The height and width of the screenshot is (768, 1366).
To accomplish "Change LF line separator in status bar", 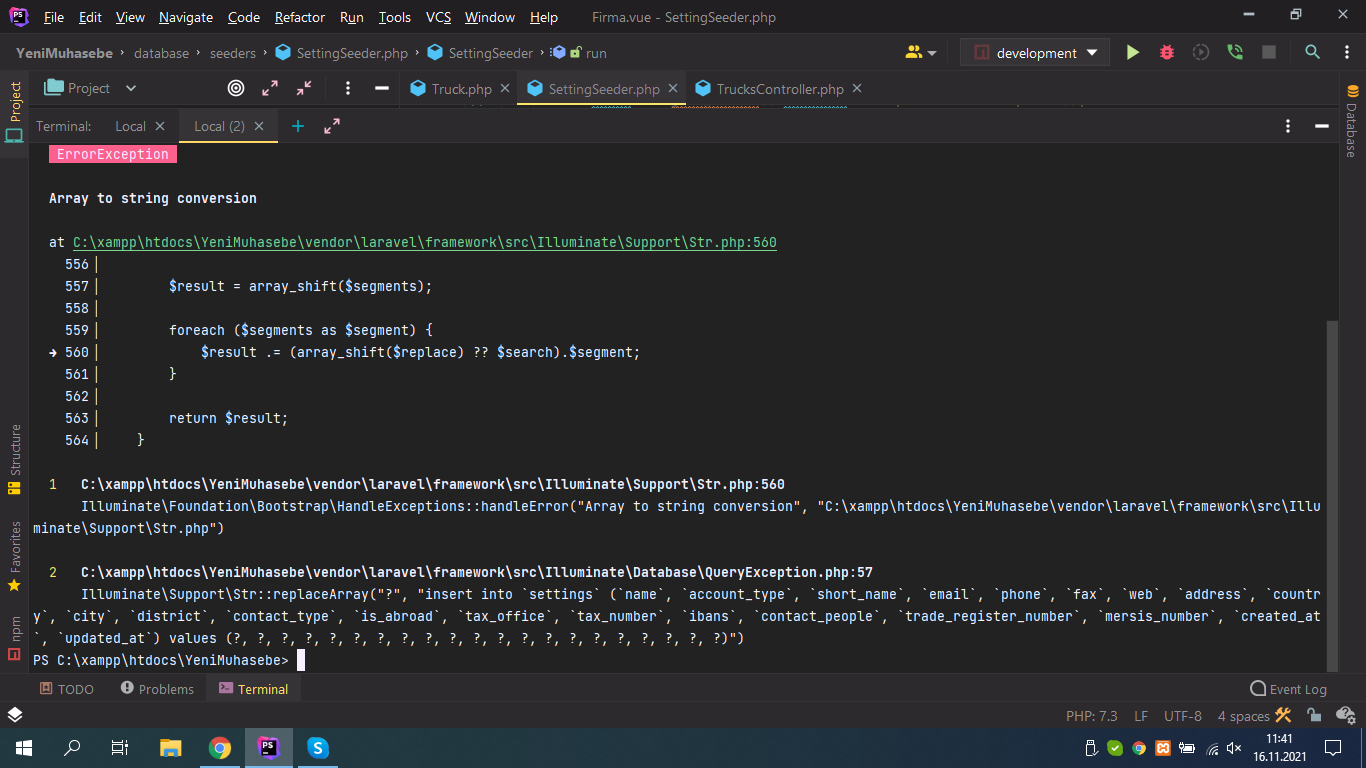I will tap(1141, 716).
